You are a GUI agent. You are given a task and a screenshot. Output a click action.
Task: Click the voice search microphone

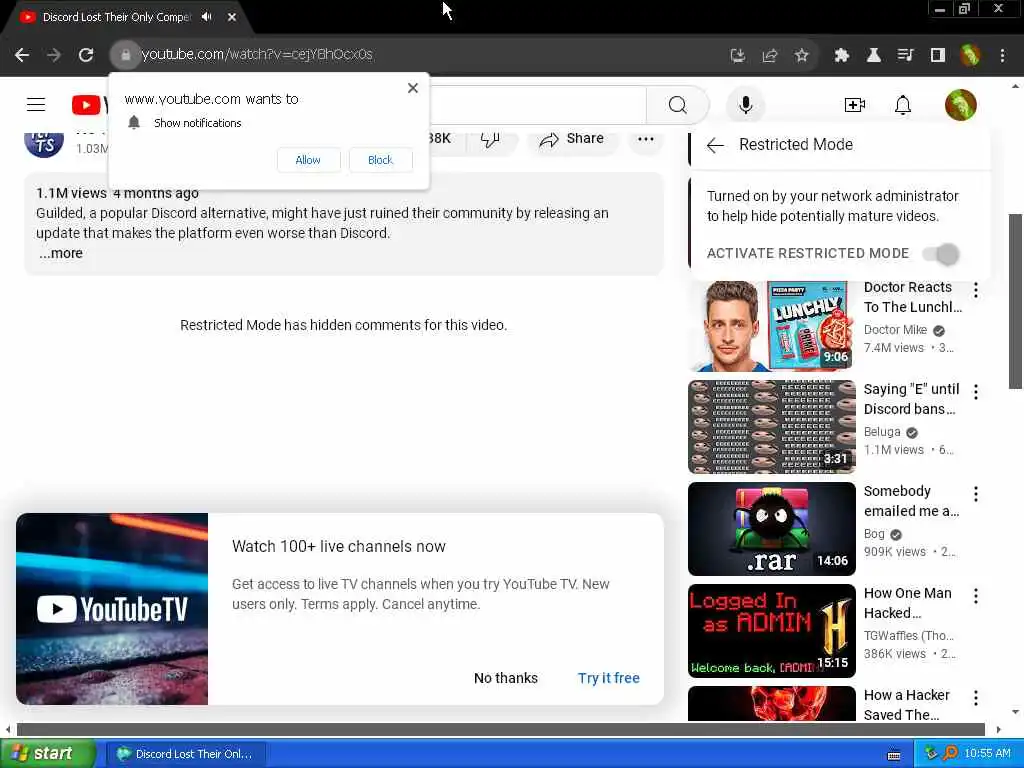(745, 104)
